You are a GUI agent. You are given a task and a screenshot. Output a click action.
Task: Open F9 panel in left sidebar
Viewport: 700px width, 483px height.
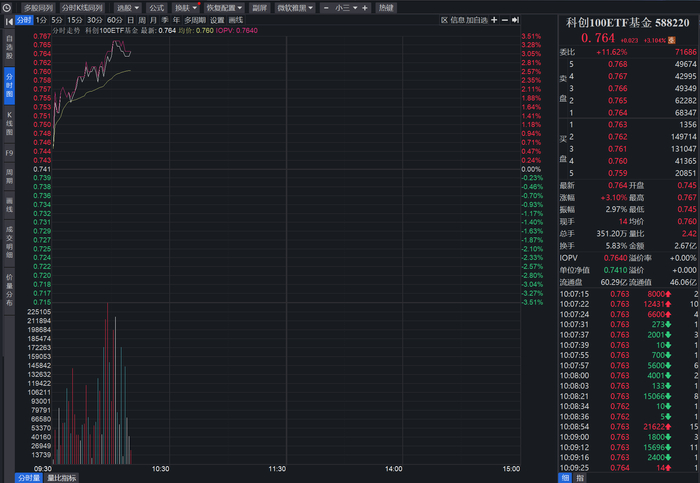pyautogui.click(x=9, y=153)
